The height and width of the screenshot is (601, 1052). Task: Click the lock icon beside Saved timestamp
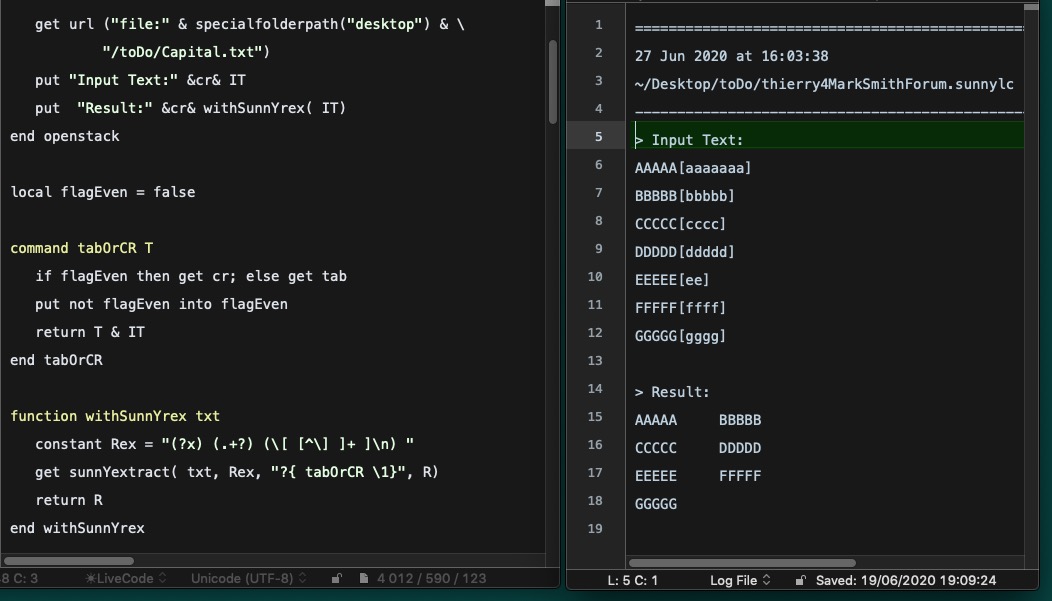click(800, 580)
